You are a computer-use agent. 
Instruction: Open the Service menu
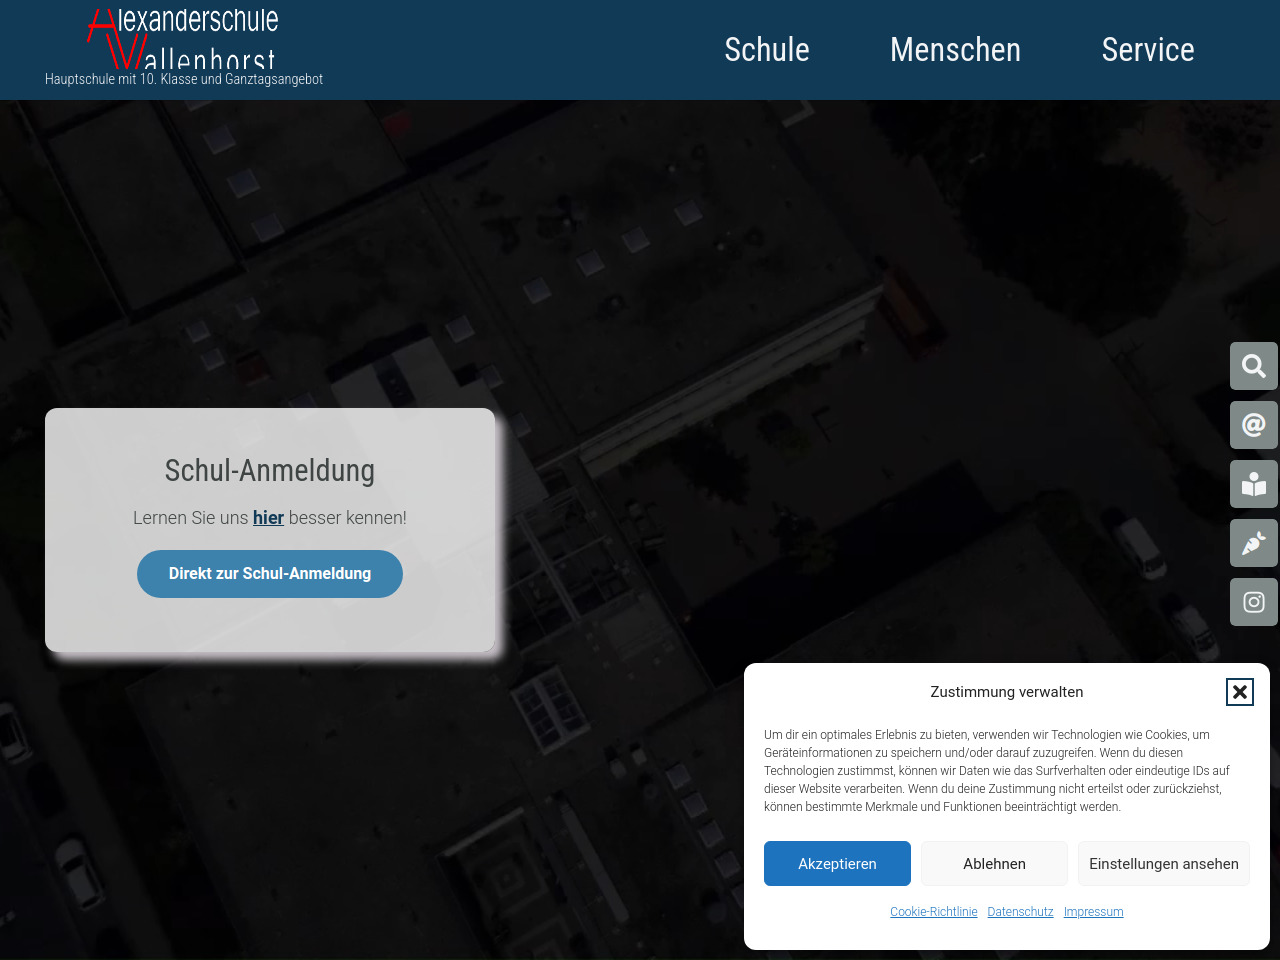tap(1148, 50)
